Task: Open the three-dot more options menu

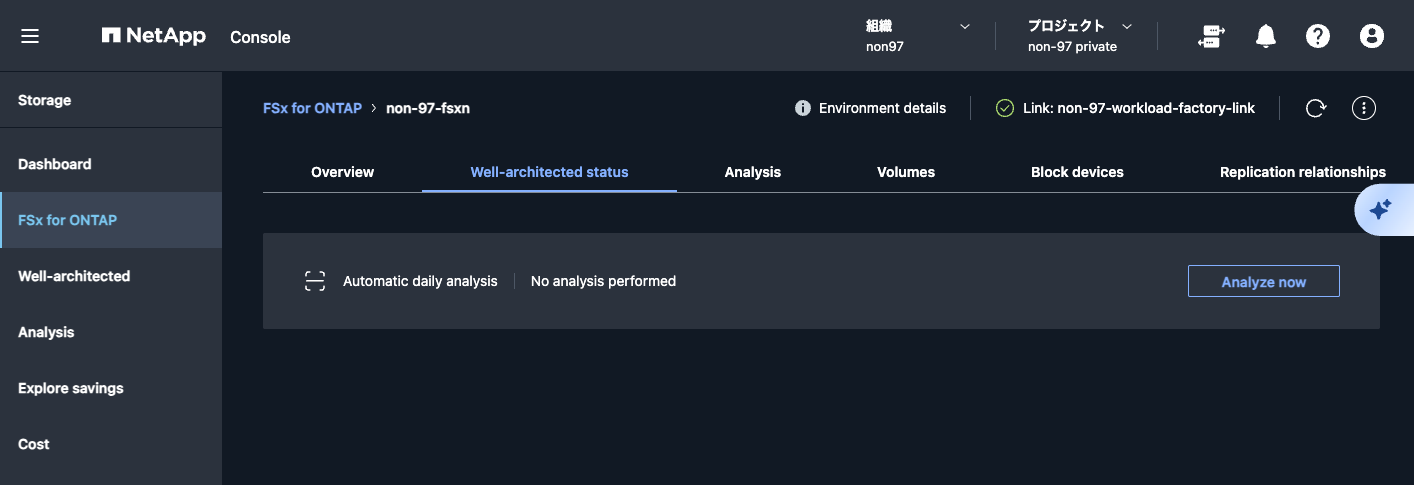Action: 1364,108
